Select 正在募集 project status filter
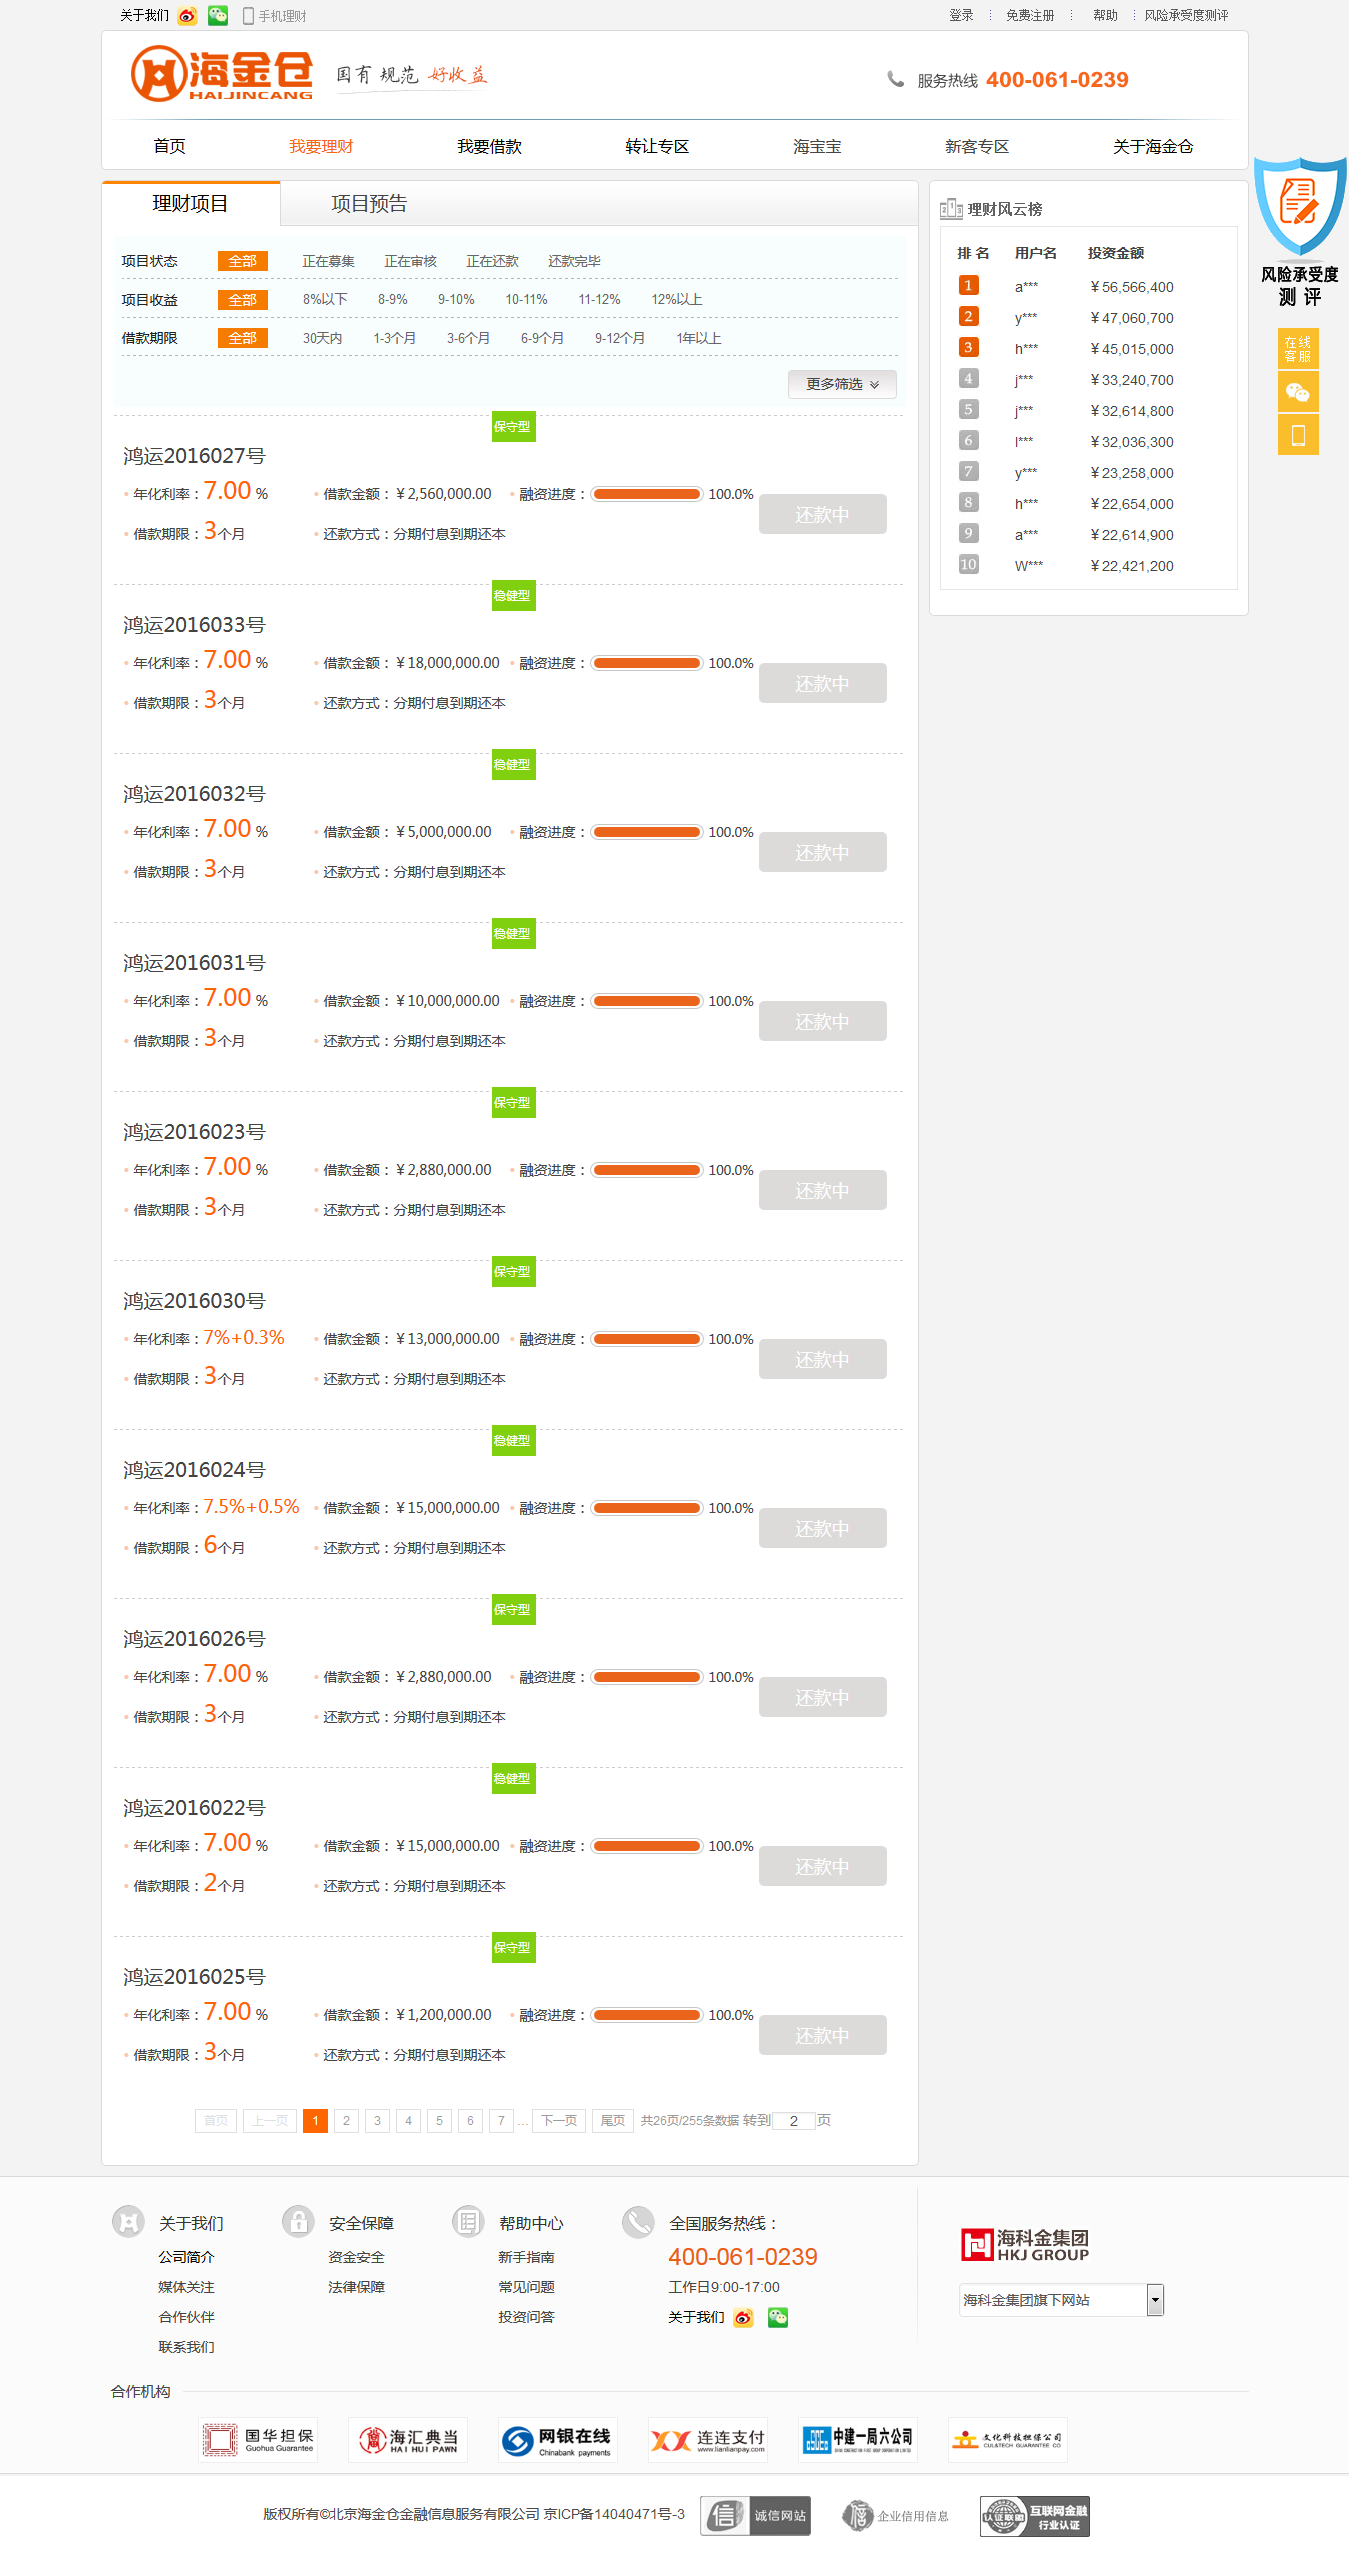The image size is (1349, 2566). pyautogui.click(x=328, y=262)
